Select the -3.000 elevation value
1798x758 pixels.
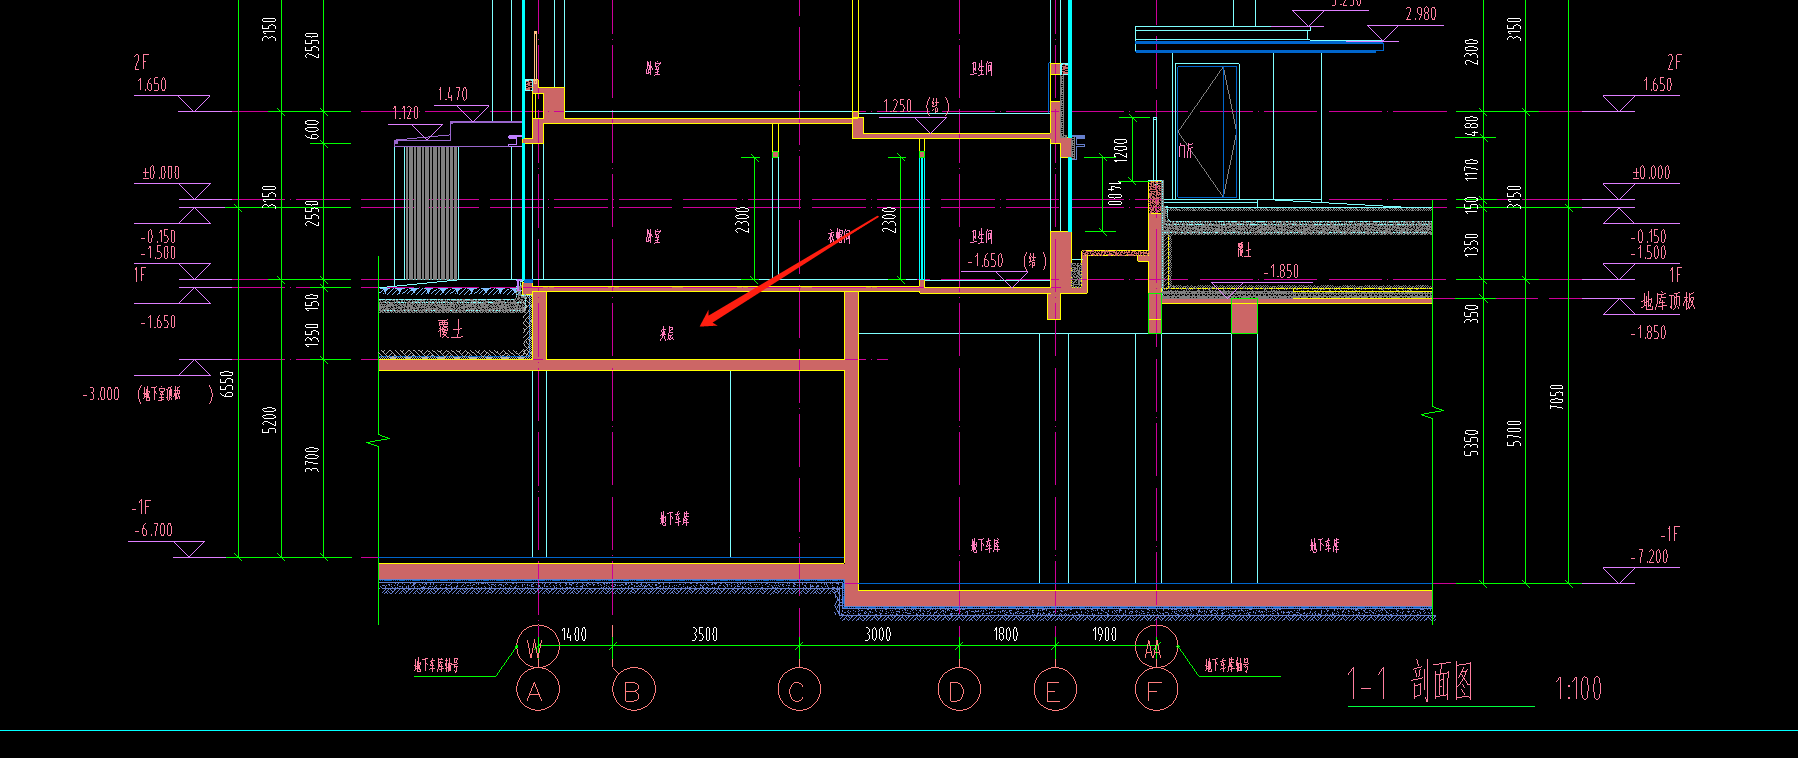[x=101, y=394]
